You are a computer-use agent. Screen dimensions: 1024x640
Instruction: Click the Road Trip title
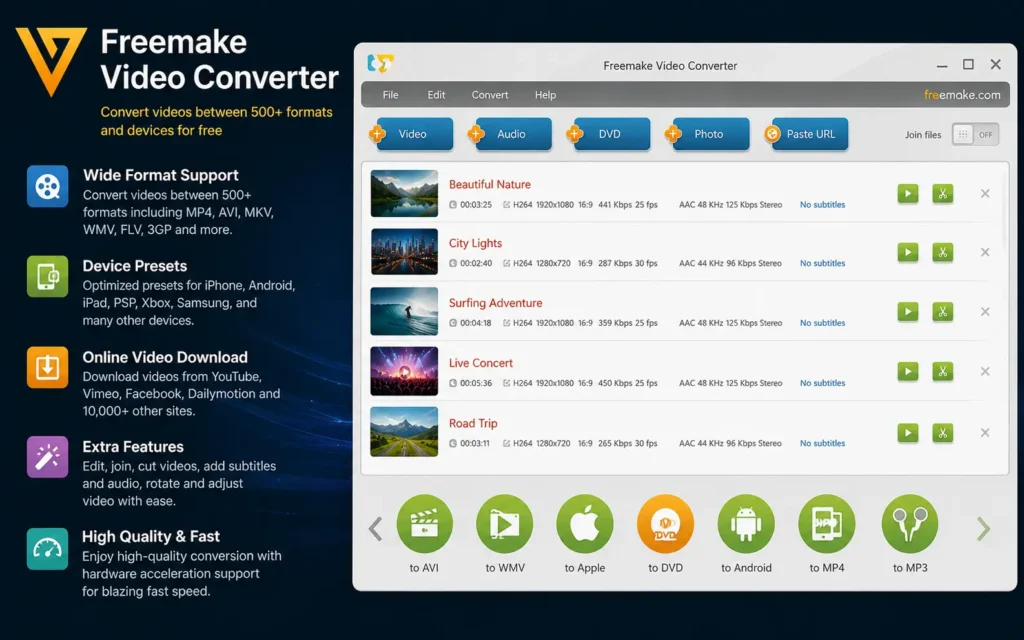point(473,423)
